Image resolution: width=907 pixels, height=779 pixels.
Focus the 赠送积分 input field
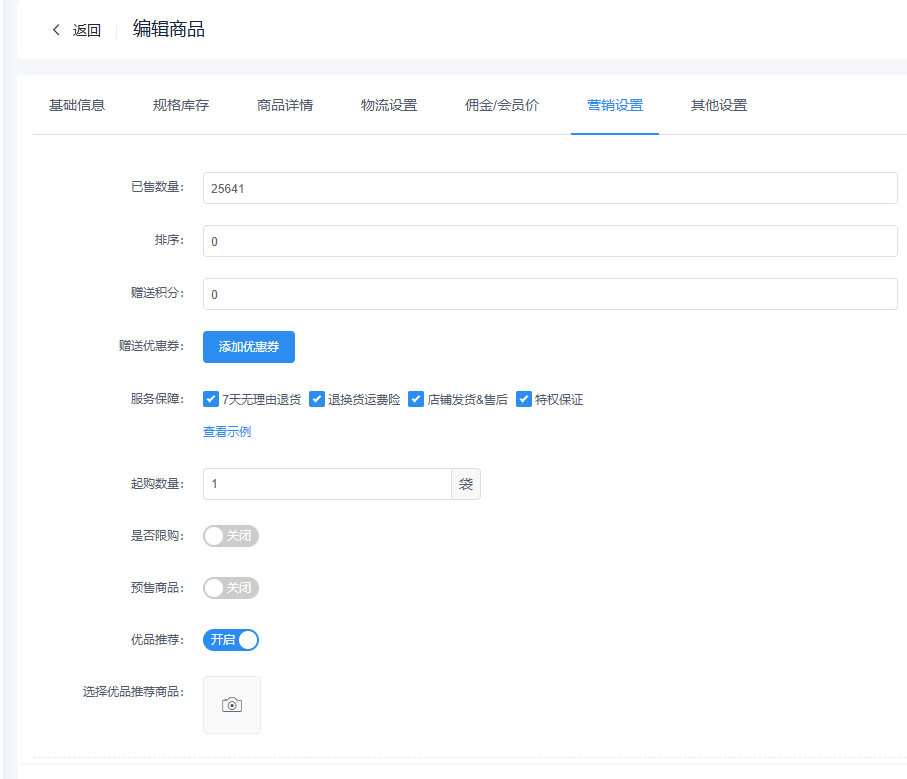(x=550, y=294)
